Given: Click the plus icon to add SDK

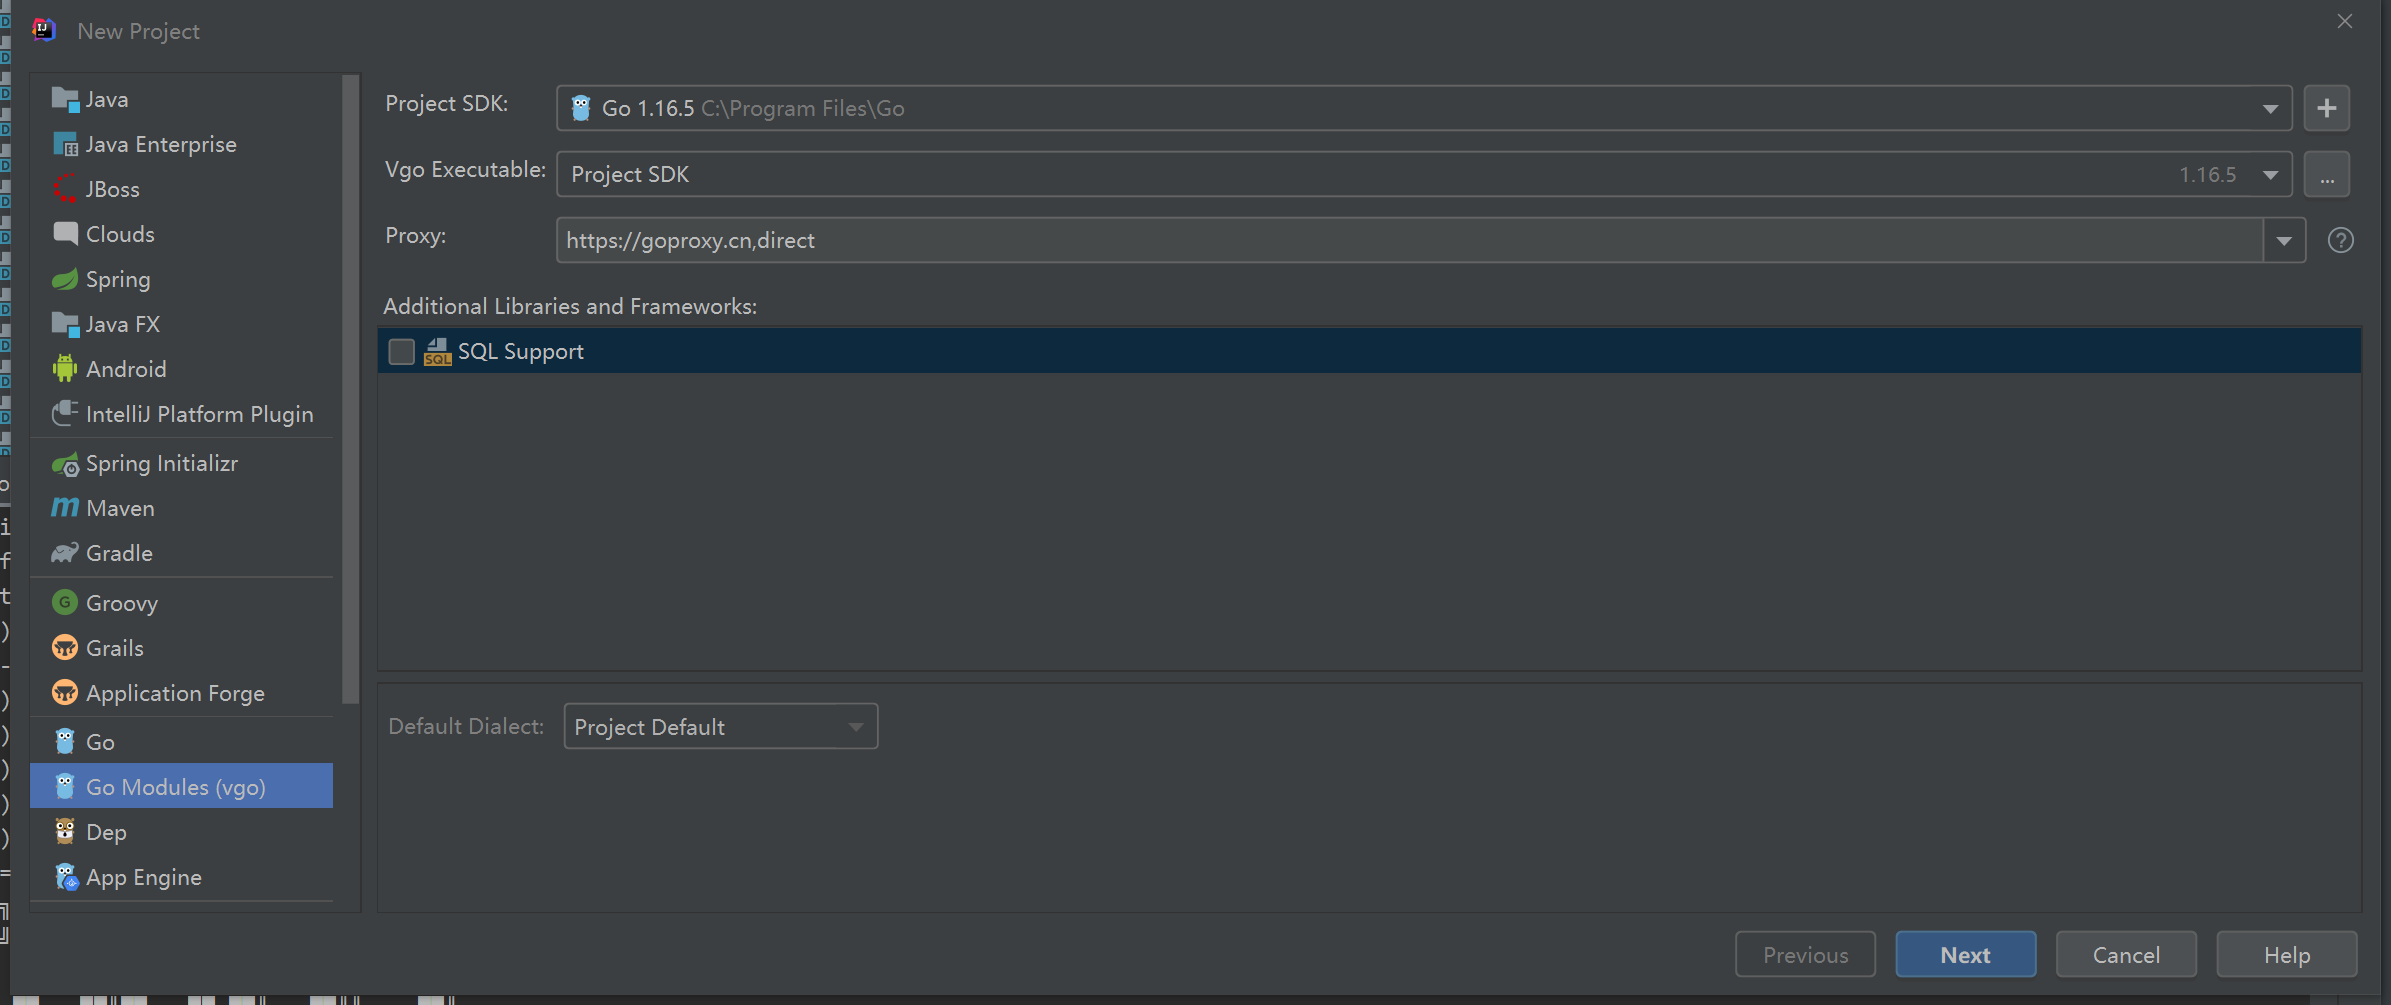Looking at the screenshot, I should pos(2326,108).
